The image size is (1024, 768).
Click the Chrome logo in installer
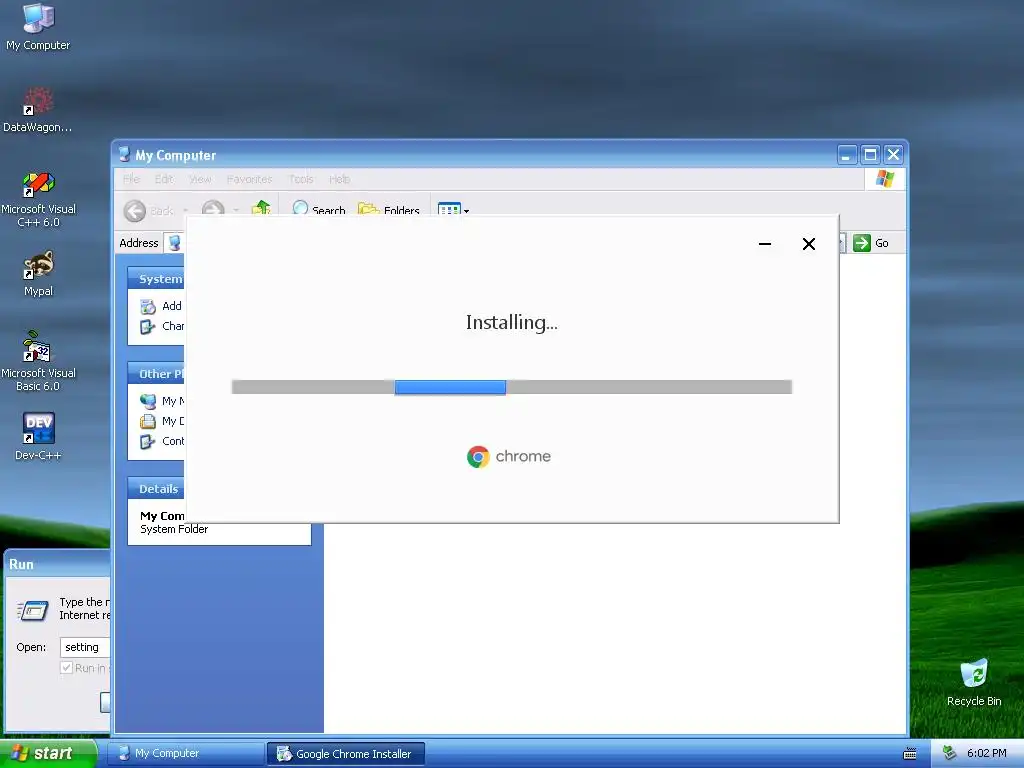click(x=478, y=456)
